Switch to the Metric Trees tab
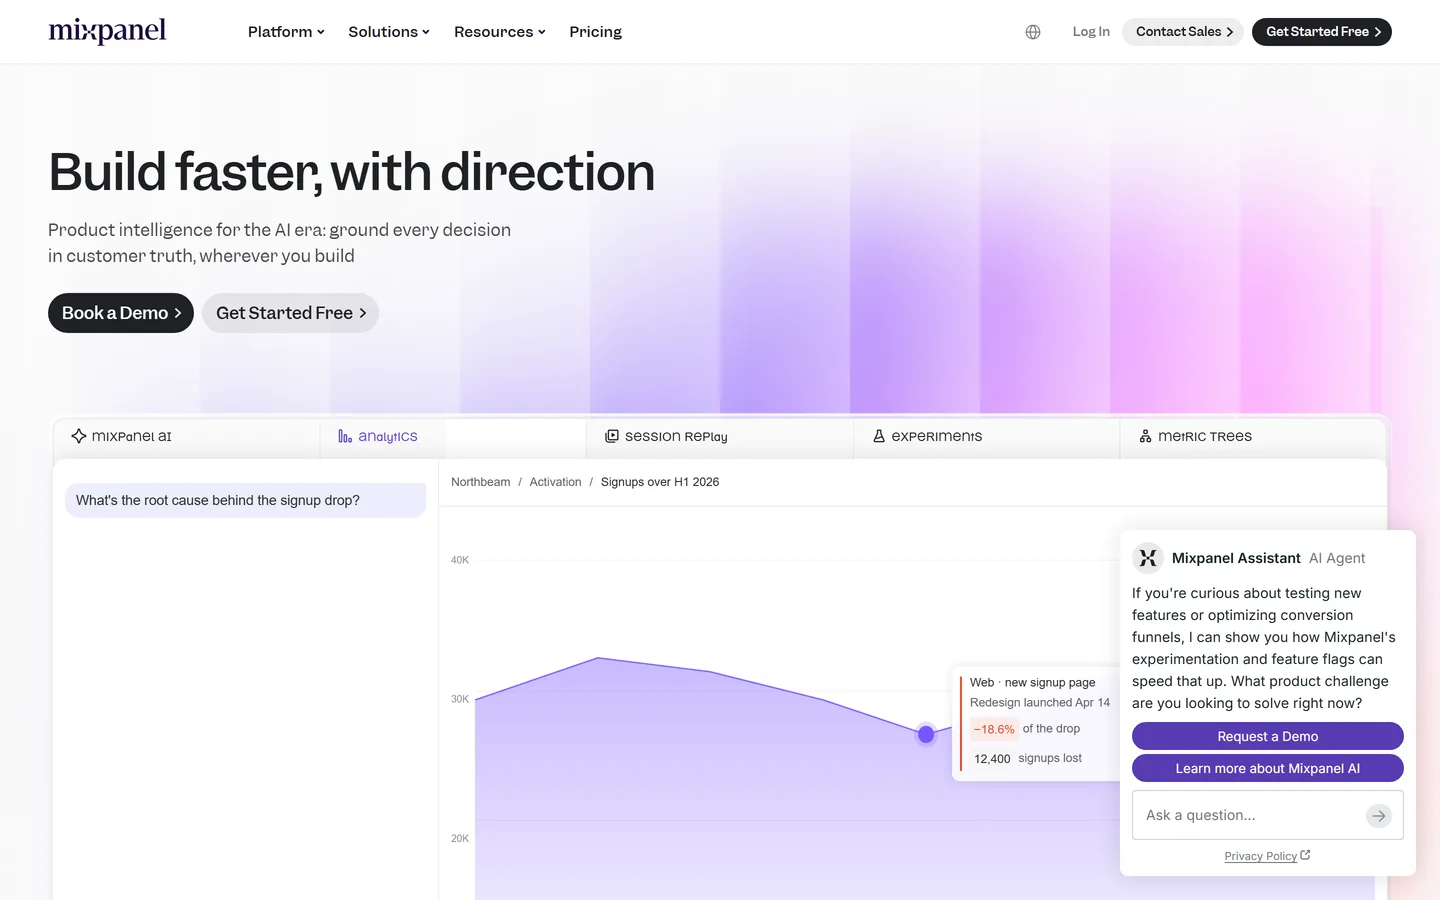The height and width of the screenshot is (900, 1440). click(x=1253, y=437)
